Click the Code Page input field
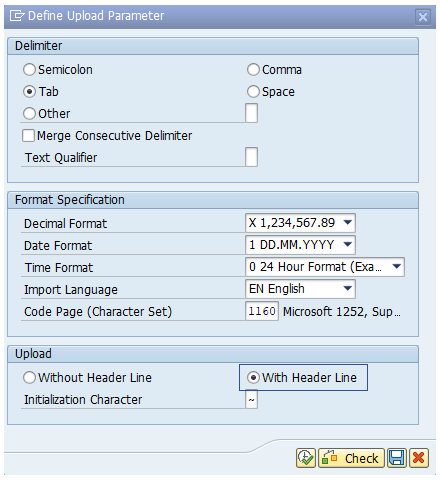Viewport: 440px width, 483px height. pyautogui.click(x=262, y=311)
